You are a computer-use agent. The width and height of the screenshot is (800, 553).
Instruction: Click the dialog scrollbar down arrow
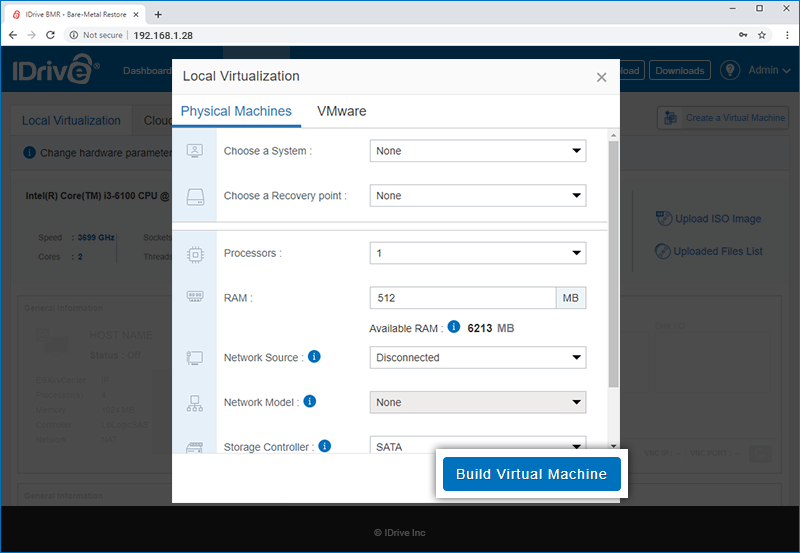tap(613, 446)
